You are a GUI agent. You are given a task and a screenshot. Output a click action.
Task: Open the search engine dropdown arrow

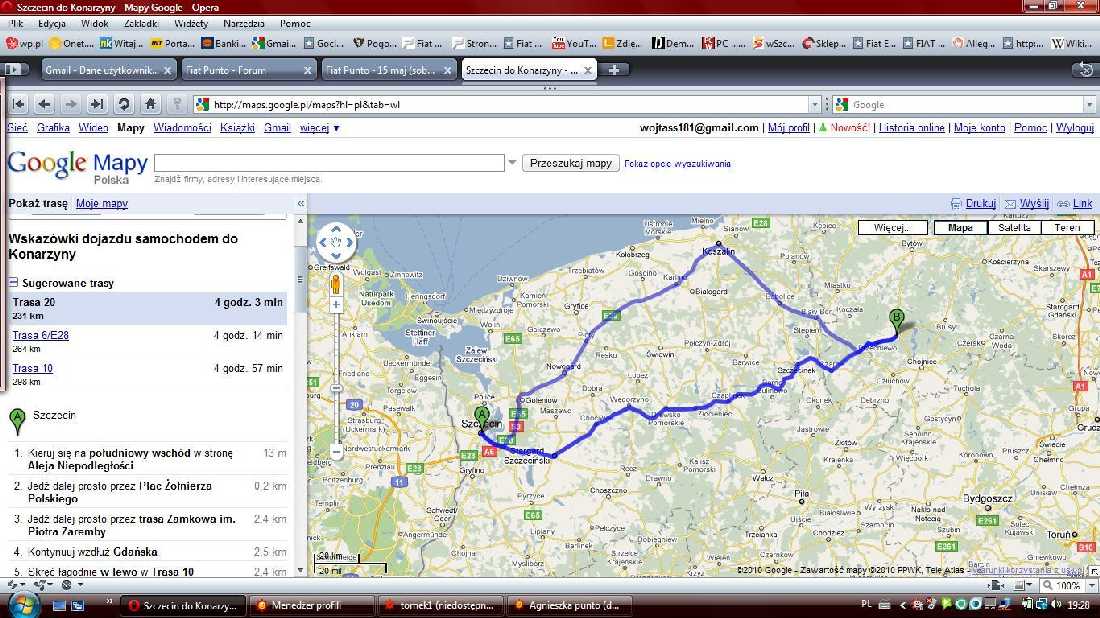(1089, 105)
